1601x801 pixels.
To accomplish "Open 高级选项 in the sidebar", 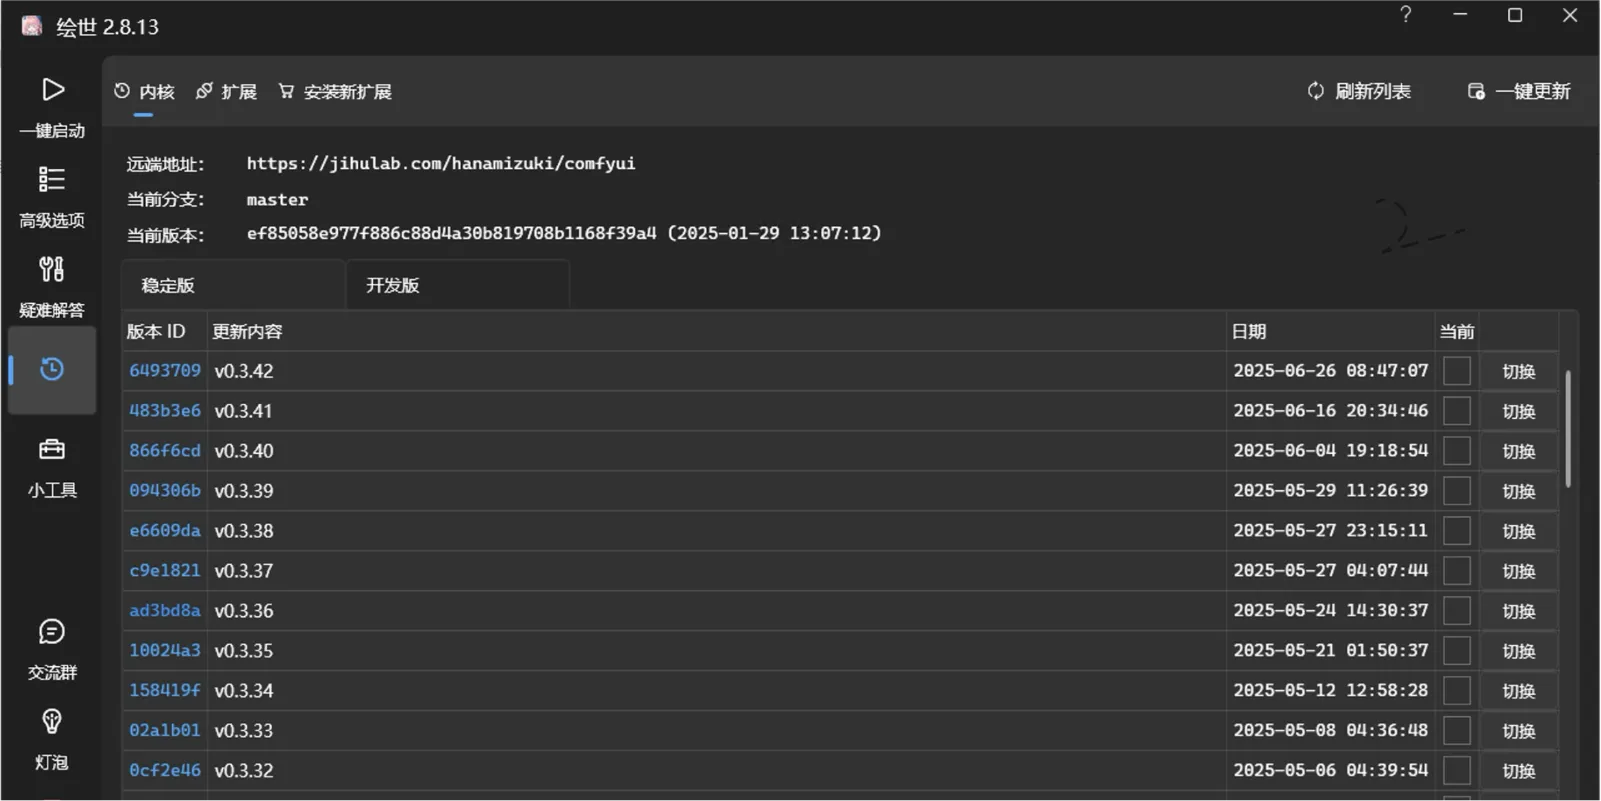I will [x=52, y=180].
